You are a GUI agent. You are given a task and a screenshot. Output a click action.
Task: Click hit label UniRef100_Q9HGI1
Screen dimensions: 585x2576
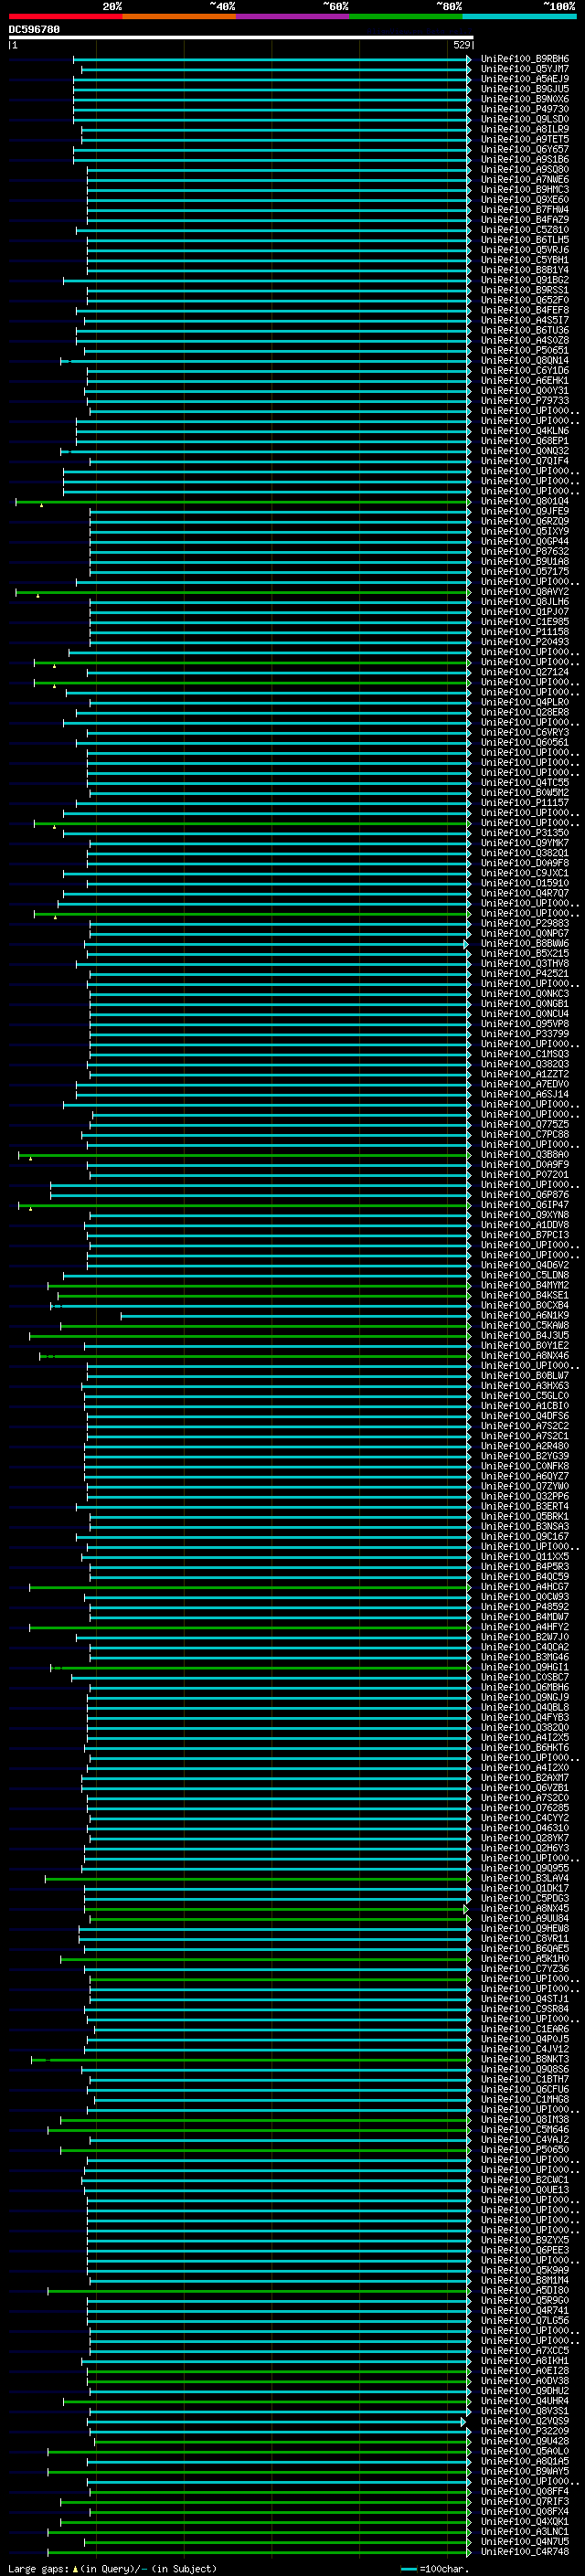click(525, 1669)
